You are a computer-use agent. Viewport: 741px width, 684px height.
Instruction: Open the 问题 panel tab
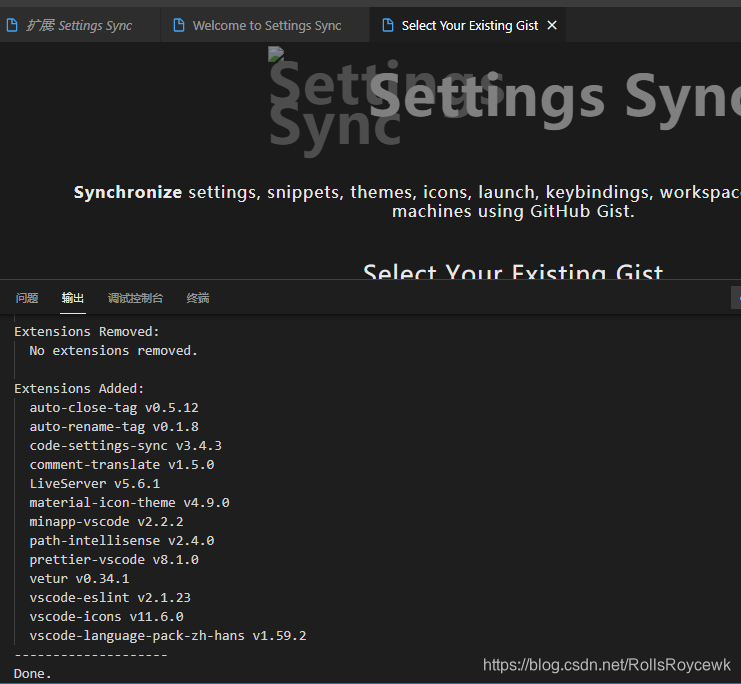[27, 298]
